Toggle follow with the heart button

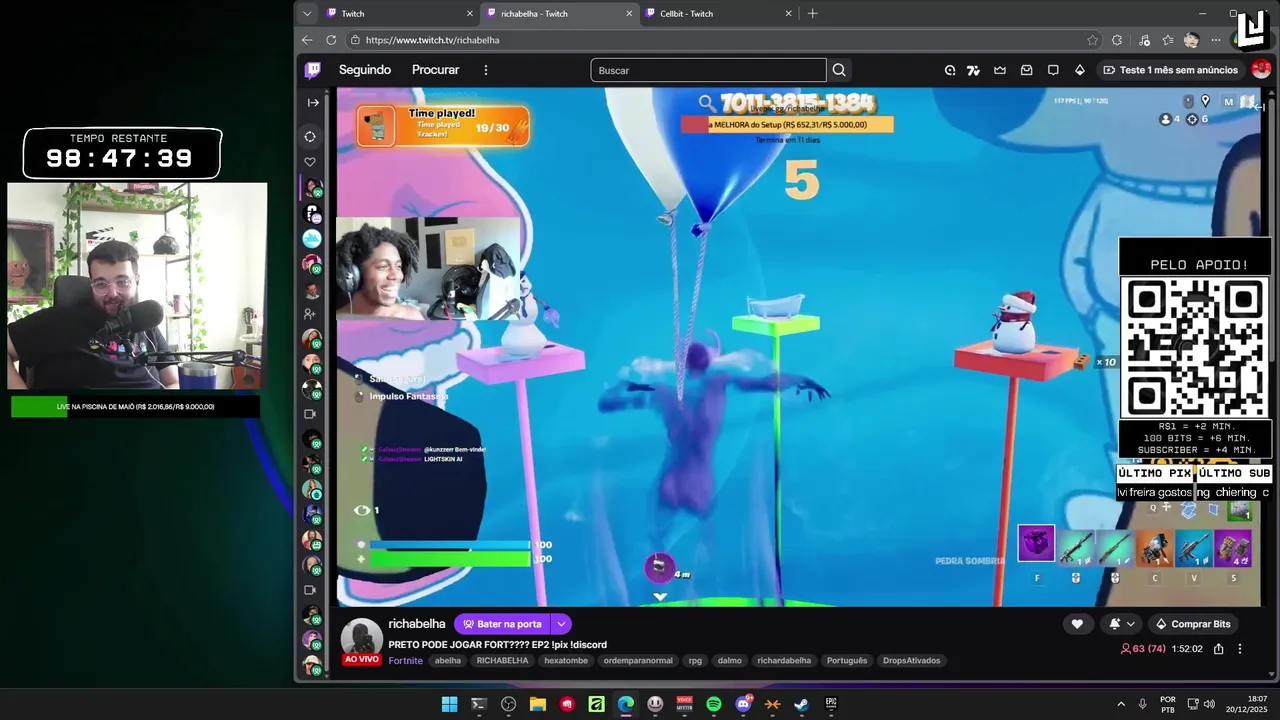tap(1077, 624)
